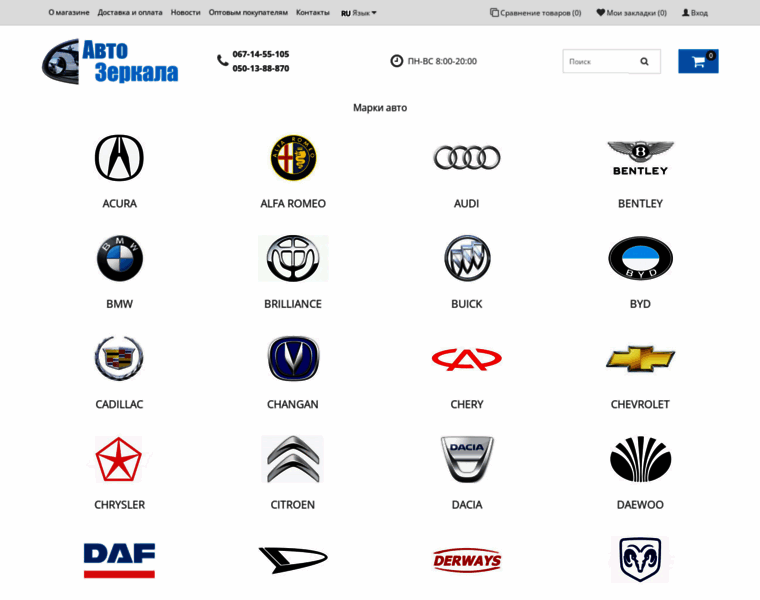Open the О магазине menu item
Screen dimensions: 760x600
coord(69,13)
